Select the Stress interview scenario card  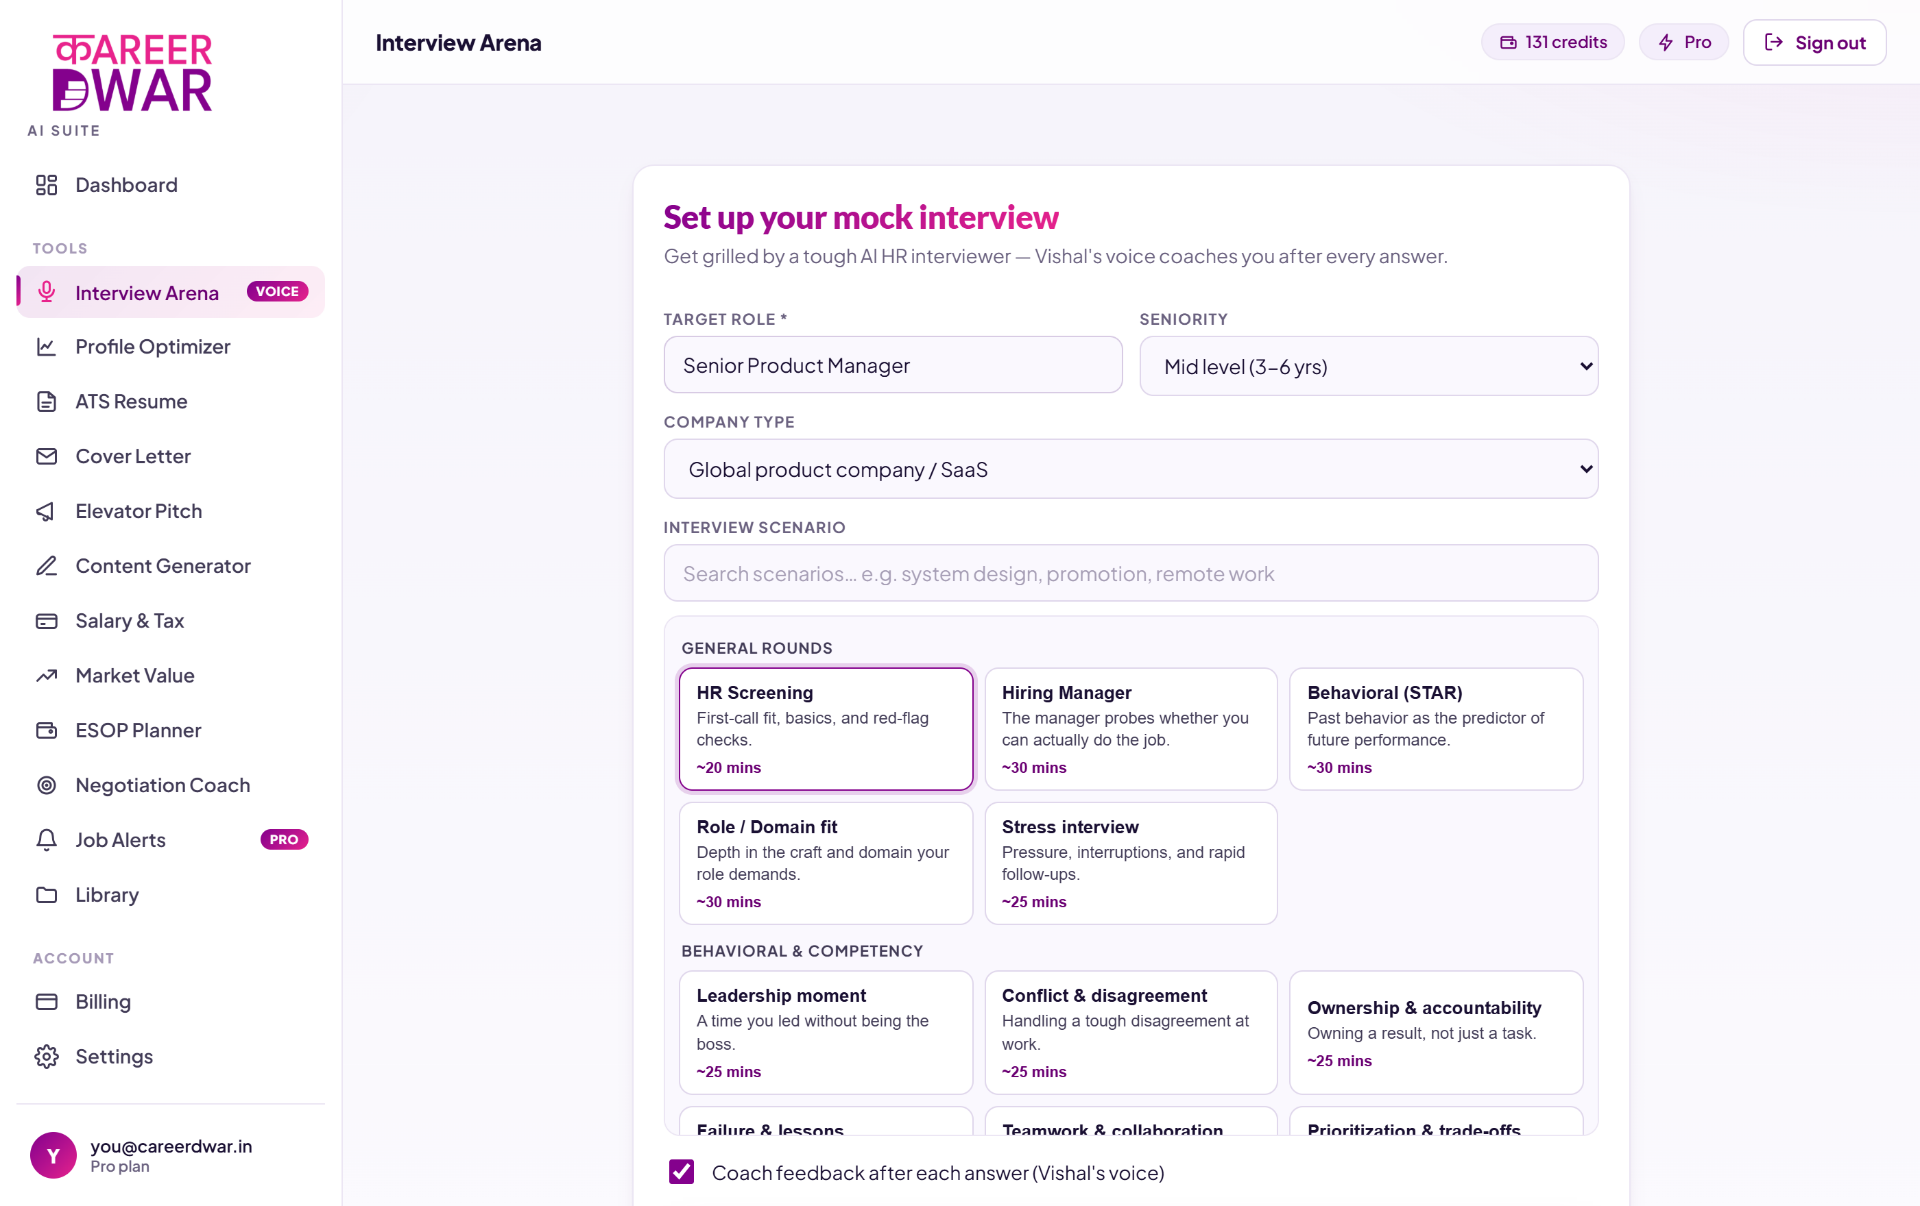(1131, 863)
